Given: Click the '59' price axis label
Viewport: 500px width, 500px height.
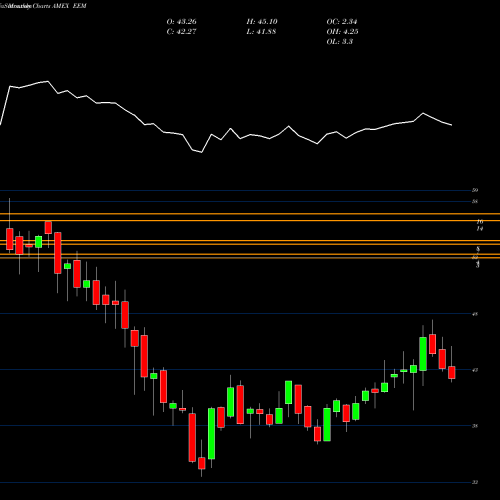Looking at the screenshot, I should (x=475, y=190).
